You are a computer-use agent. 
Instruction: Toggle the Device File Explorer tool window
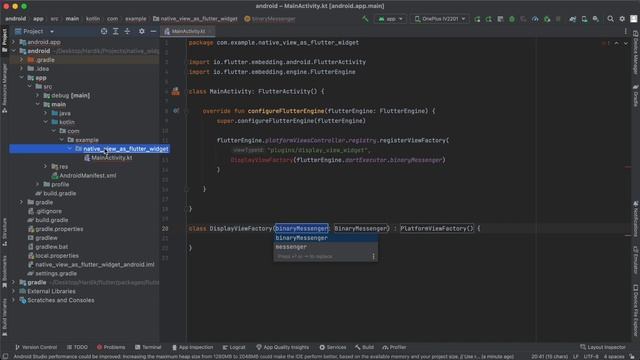point(636,311)
